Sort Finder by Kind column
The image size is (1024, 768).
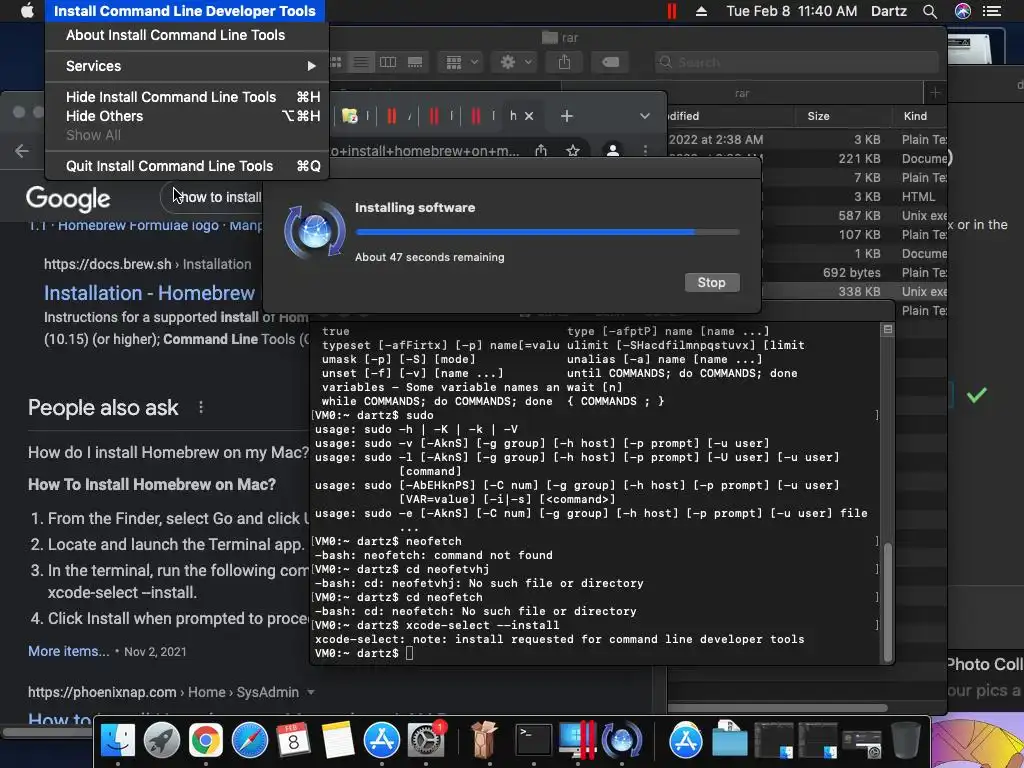pos(920,116)
